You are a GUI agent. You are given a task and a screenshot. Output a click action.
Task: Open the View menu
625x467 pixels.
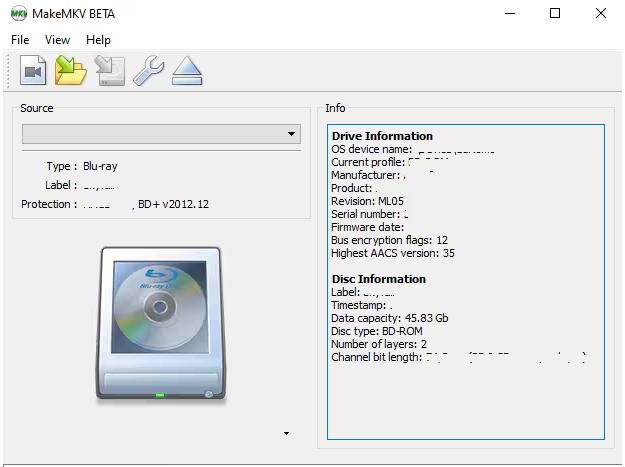[x=57, y=40]
